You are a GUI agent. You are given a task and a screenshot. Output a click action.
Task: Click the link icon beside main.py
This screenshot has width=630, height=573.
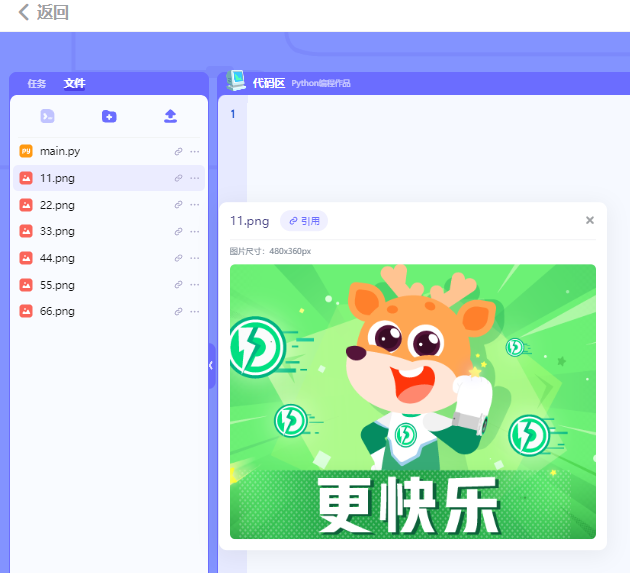[x=178, y=152]
